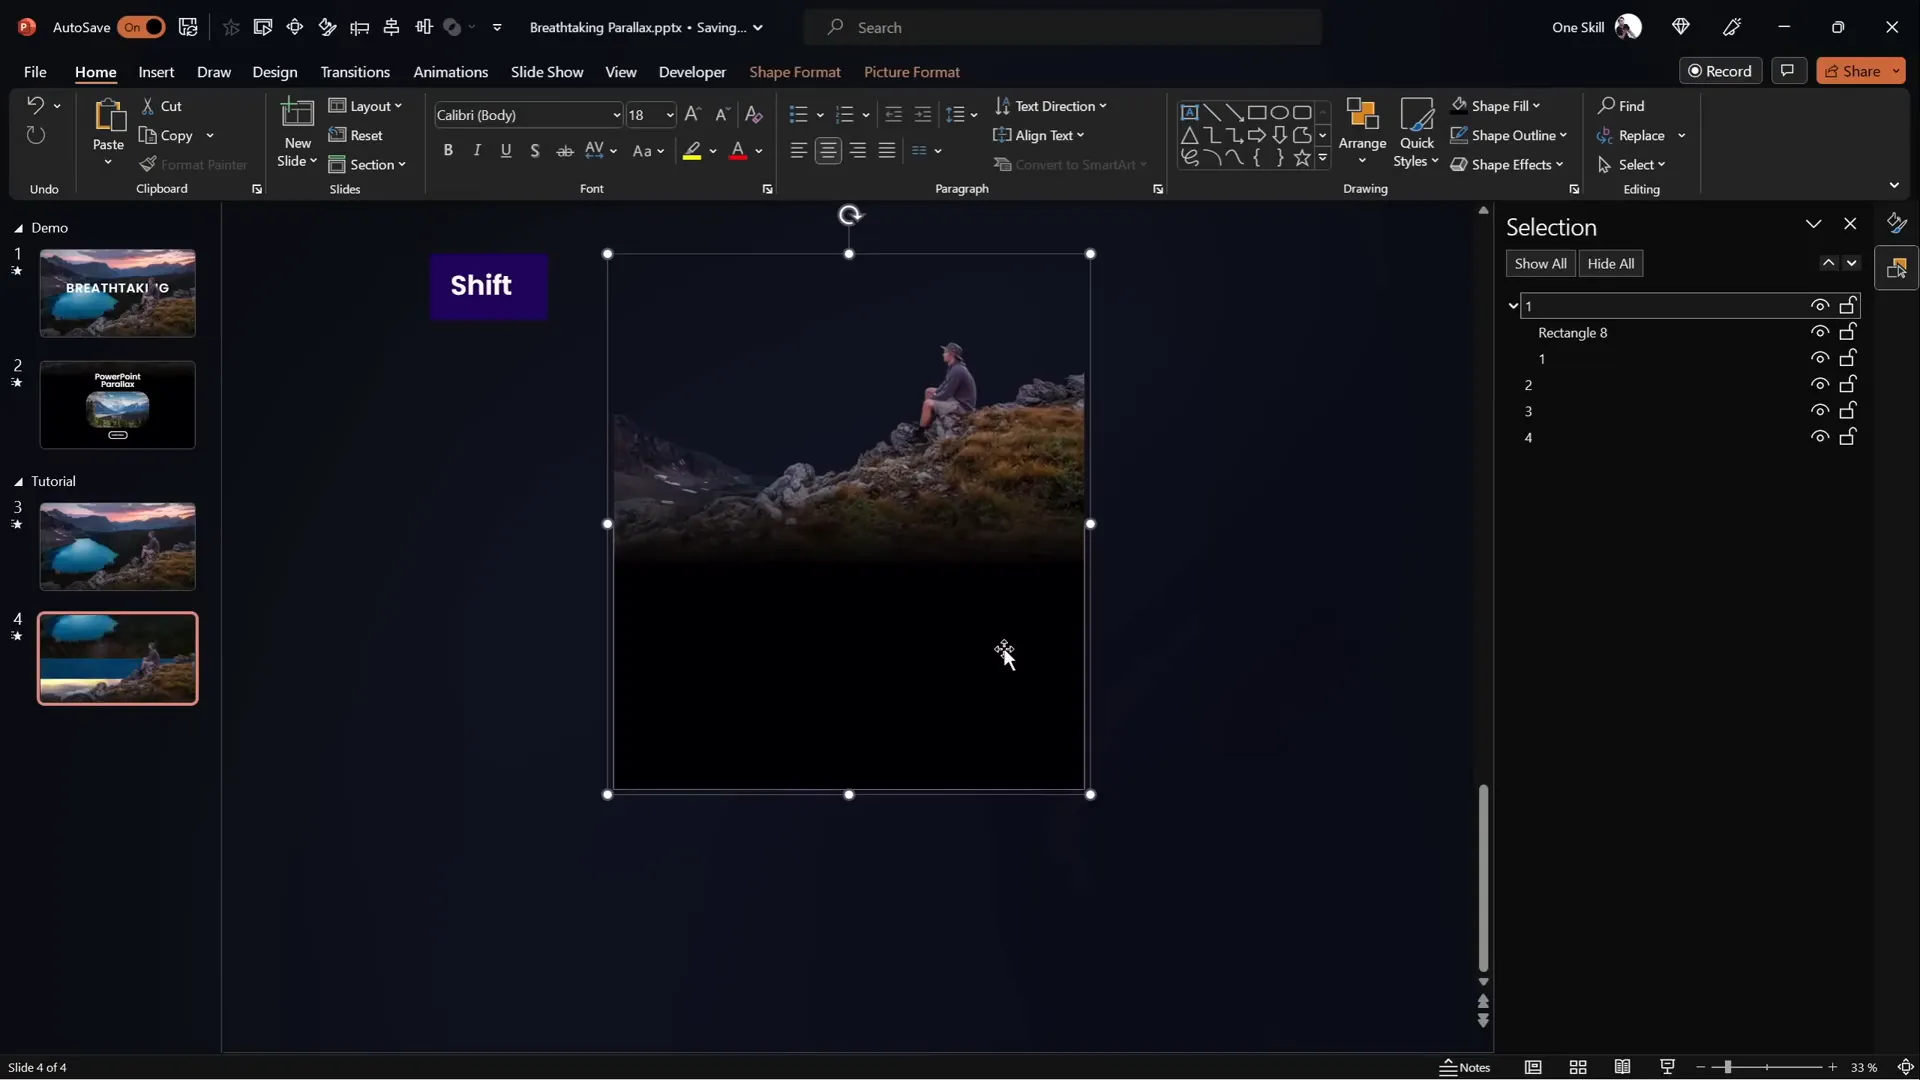The image size is (1920, 1080).
Task: Toggle bold on the selected text
Action: tap(448, 151)
